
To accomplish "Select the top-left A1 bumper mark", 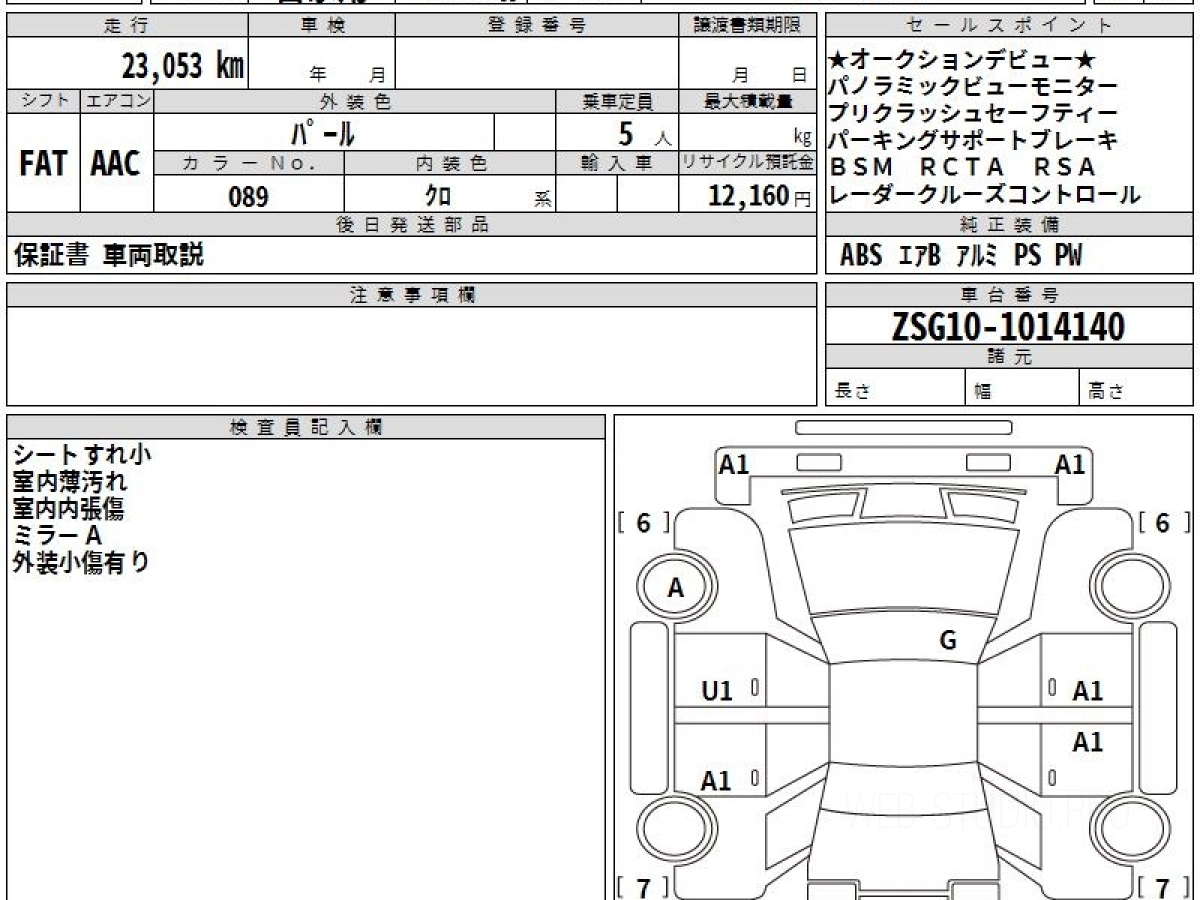I will tap(734, 464).
